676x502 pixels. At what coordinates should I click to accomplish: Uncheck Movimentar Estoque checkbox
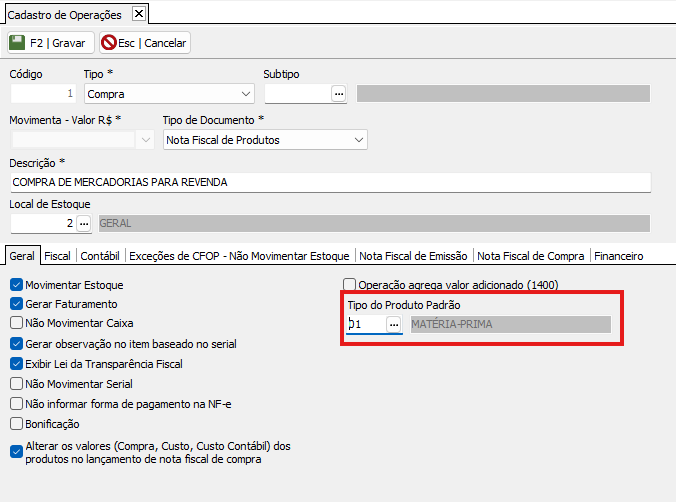click(16, 285)
